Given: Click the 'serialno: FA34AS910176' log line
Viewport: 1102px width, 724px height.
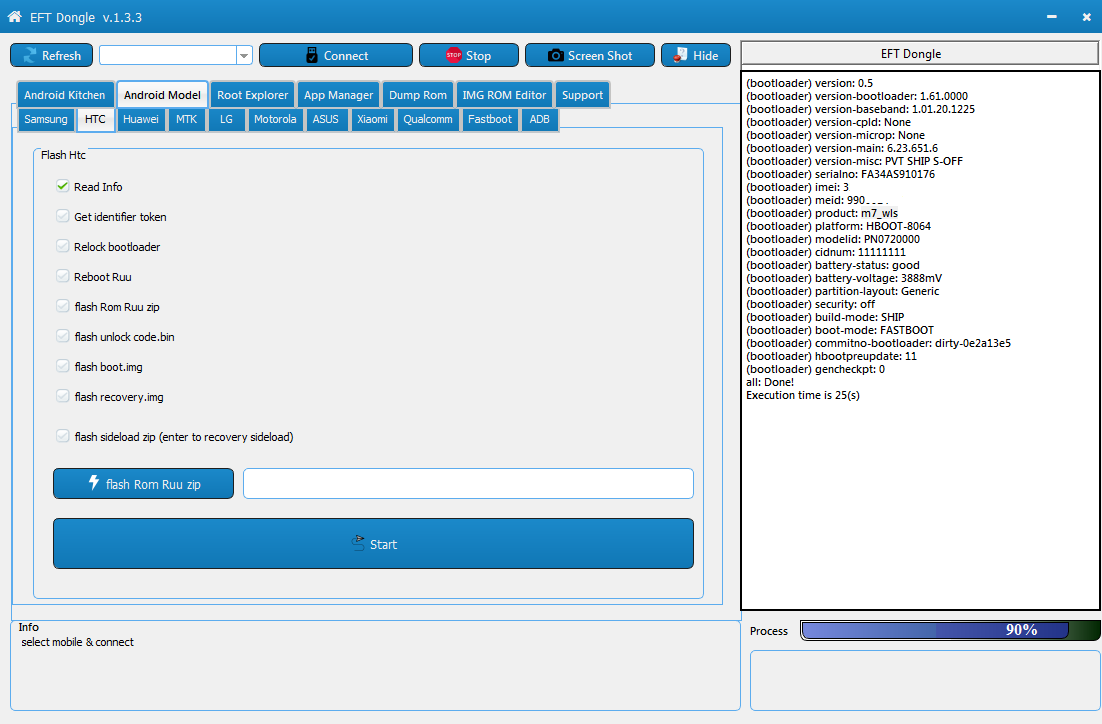Looking at the screenshot, I should (x=841, y=174).
